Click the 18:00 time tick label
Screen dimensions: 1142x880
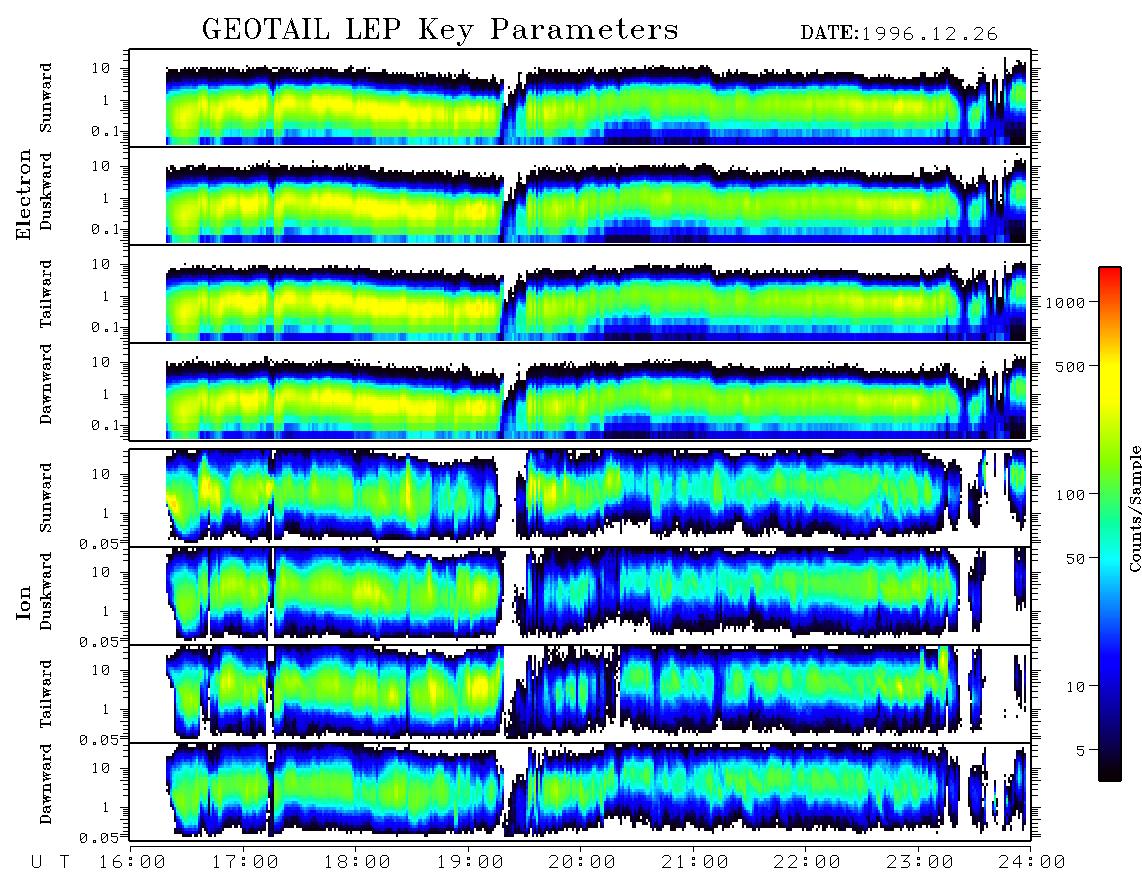(358, 862)
